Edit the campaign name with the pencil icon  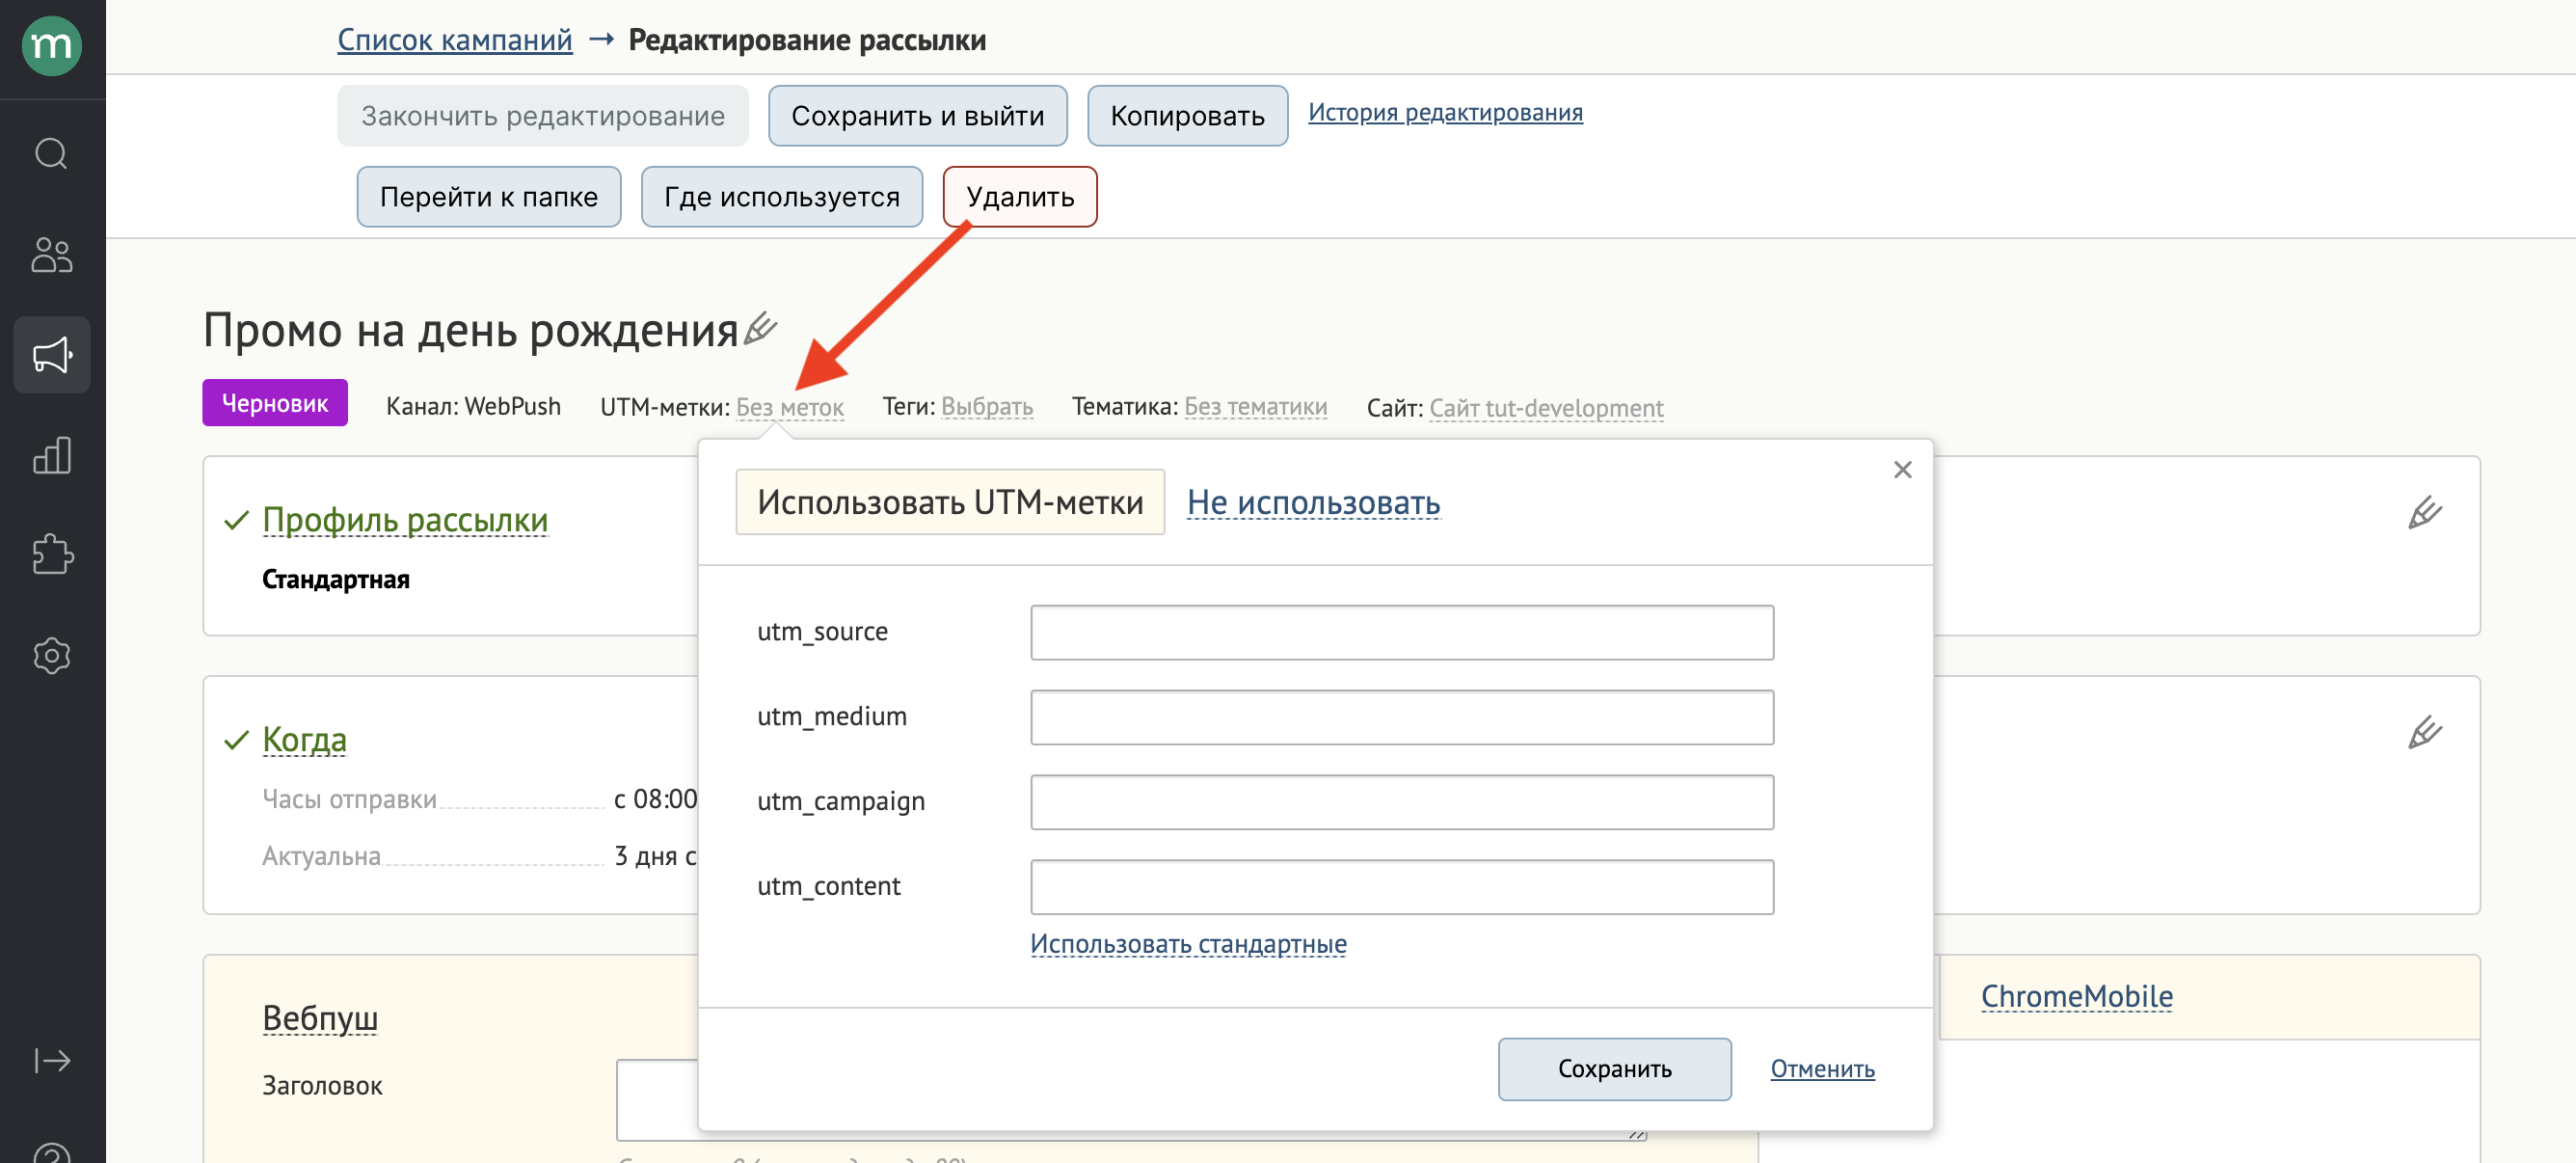(x=761, y=327)
